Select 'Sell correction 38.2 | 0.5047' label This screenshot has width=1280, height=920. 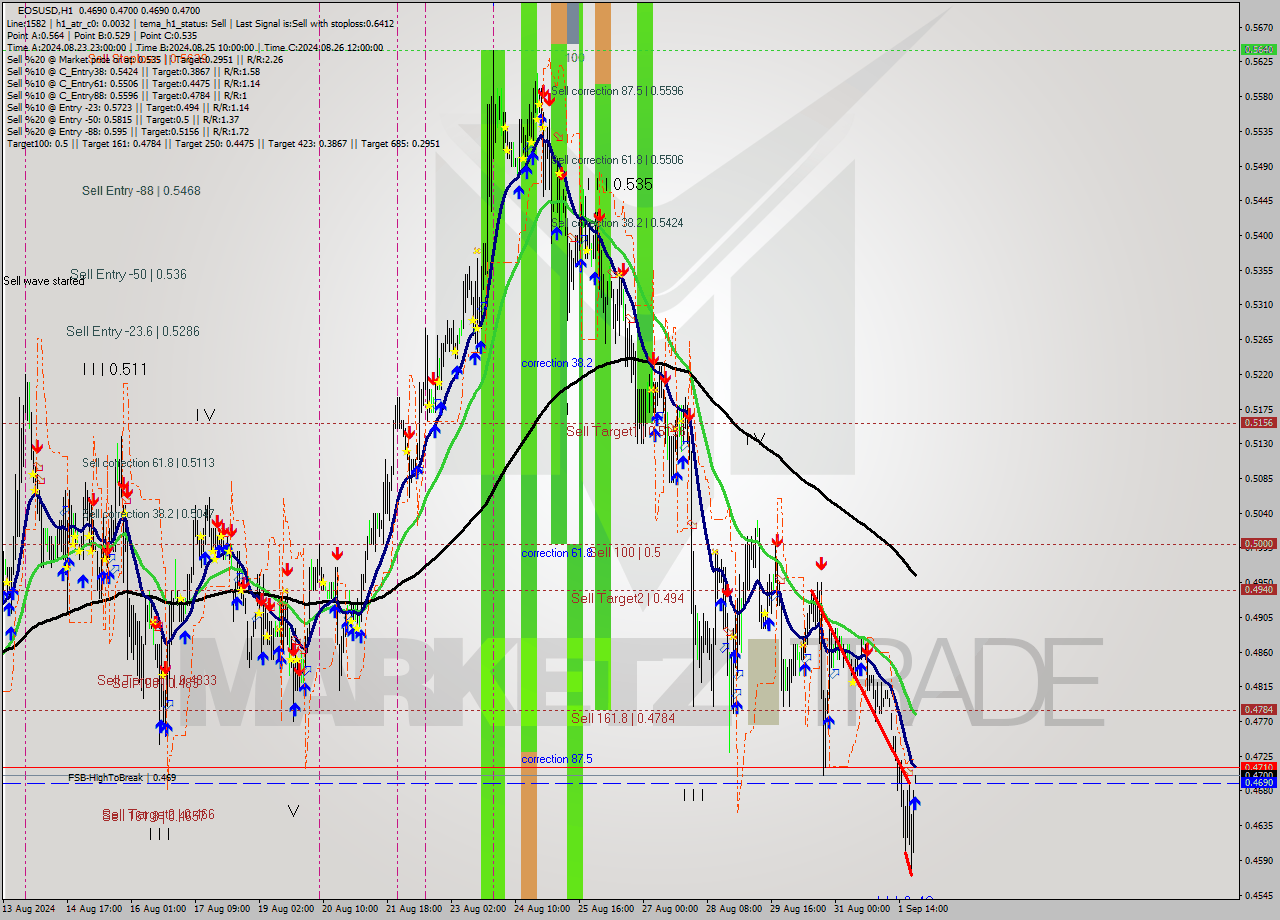pos(148,514)
